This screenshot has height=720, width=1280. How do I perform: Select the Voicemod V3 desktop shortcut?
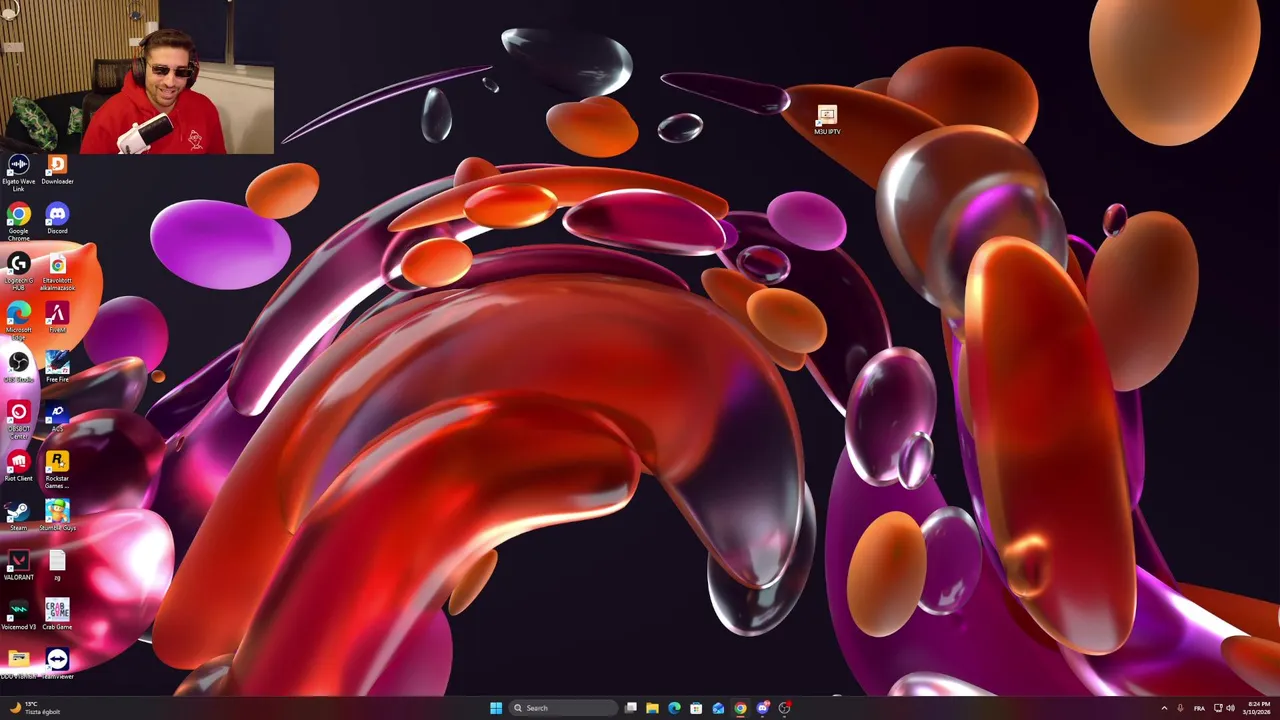[x=18, y=614]
